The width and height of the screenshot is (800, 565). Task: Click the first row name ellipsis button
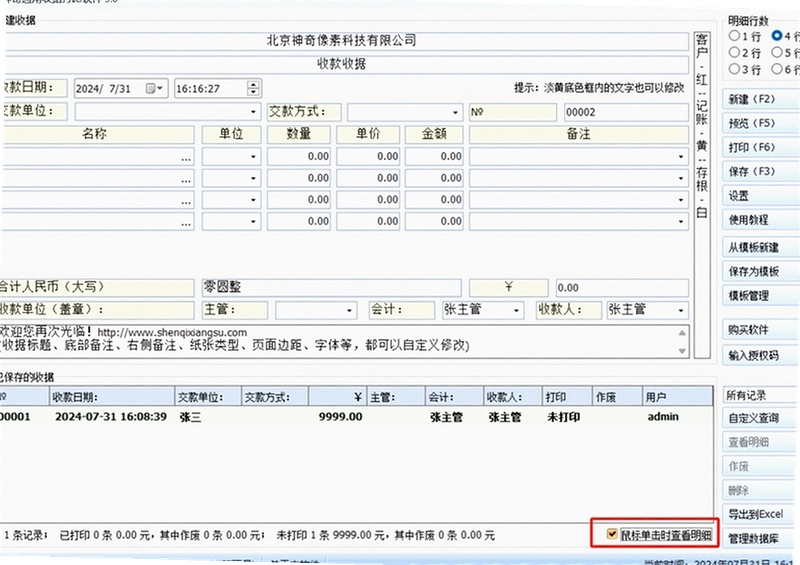tap(186, 158)
